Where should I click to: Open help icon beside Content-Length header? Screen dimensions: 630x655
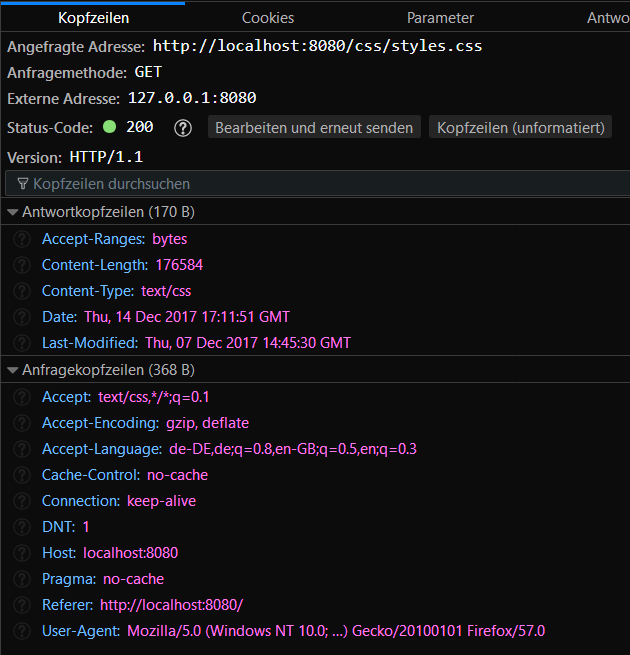(22, 265)
